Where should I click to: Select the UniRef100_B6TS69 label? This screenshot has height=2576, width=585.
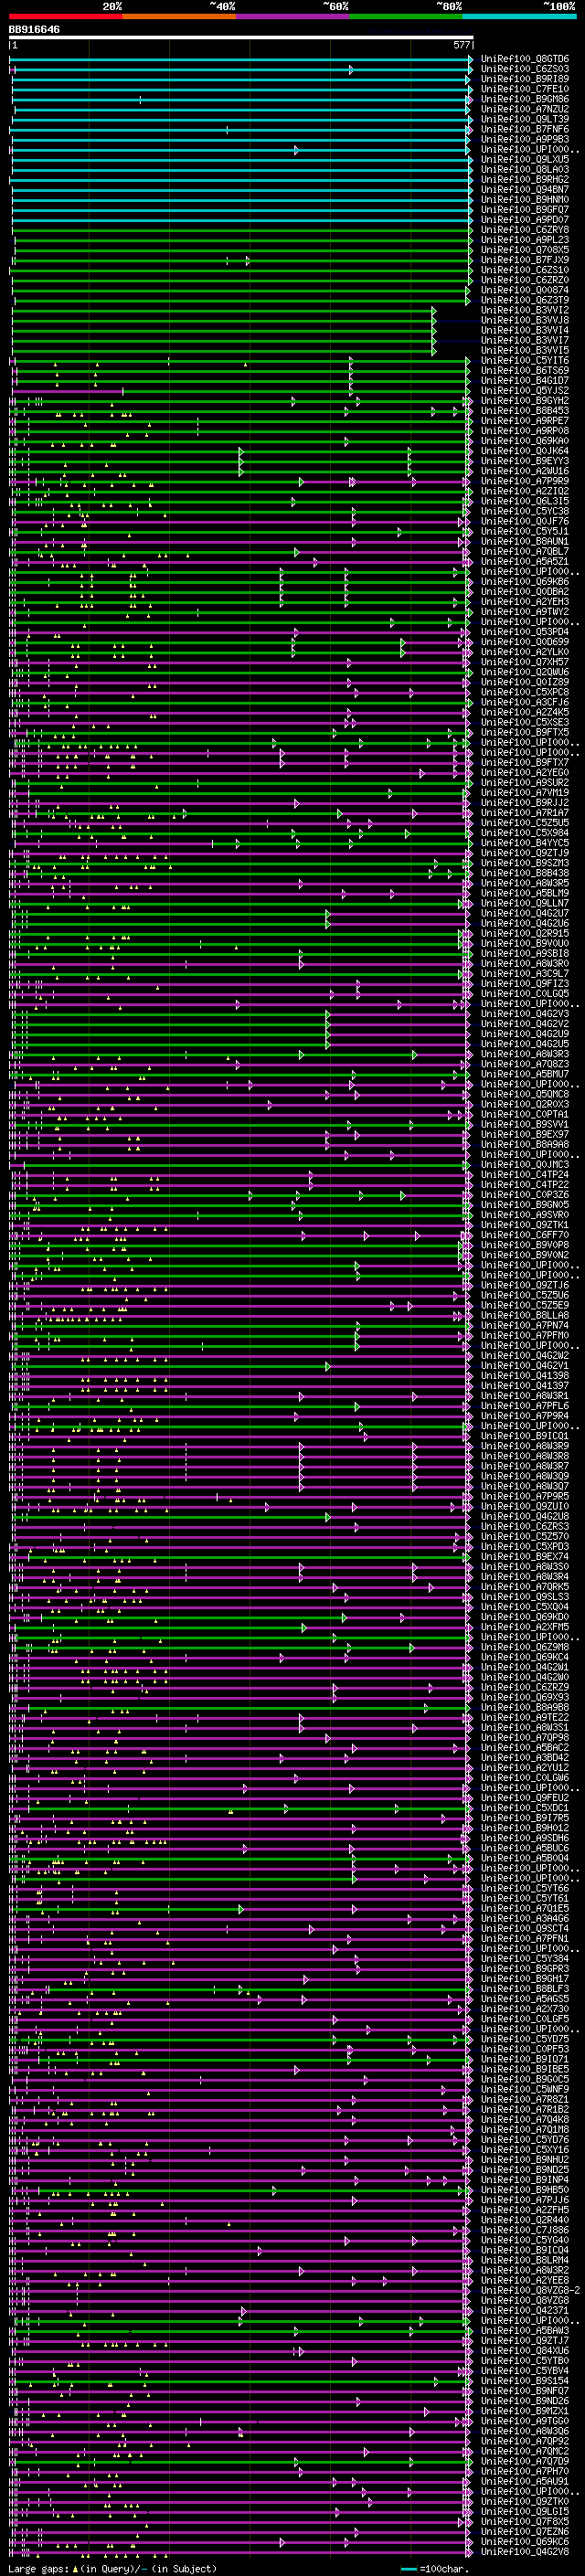tap(525, 370)
